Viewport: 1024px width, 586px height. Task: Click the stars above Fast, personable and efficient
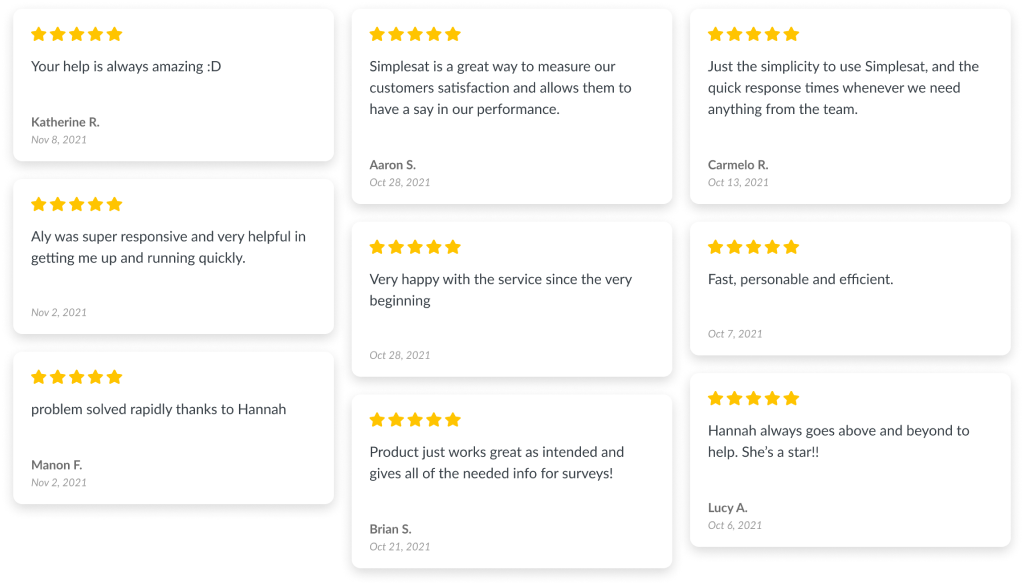click(x=753, y=247)
